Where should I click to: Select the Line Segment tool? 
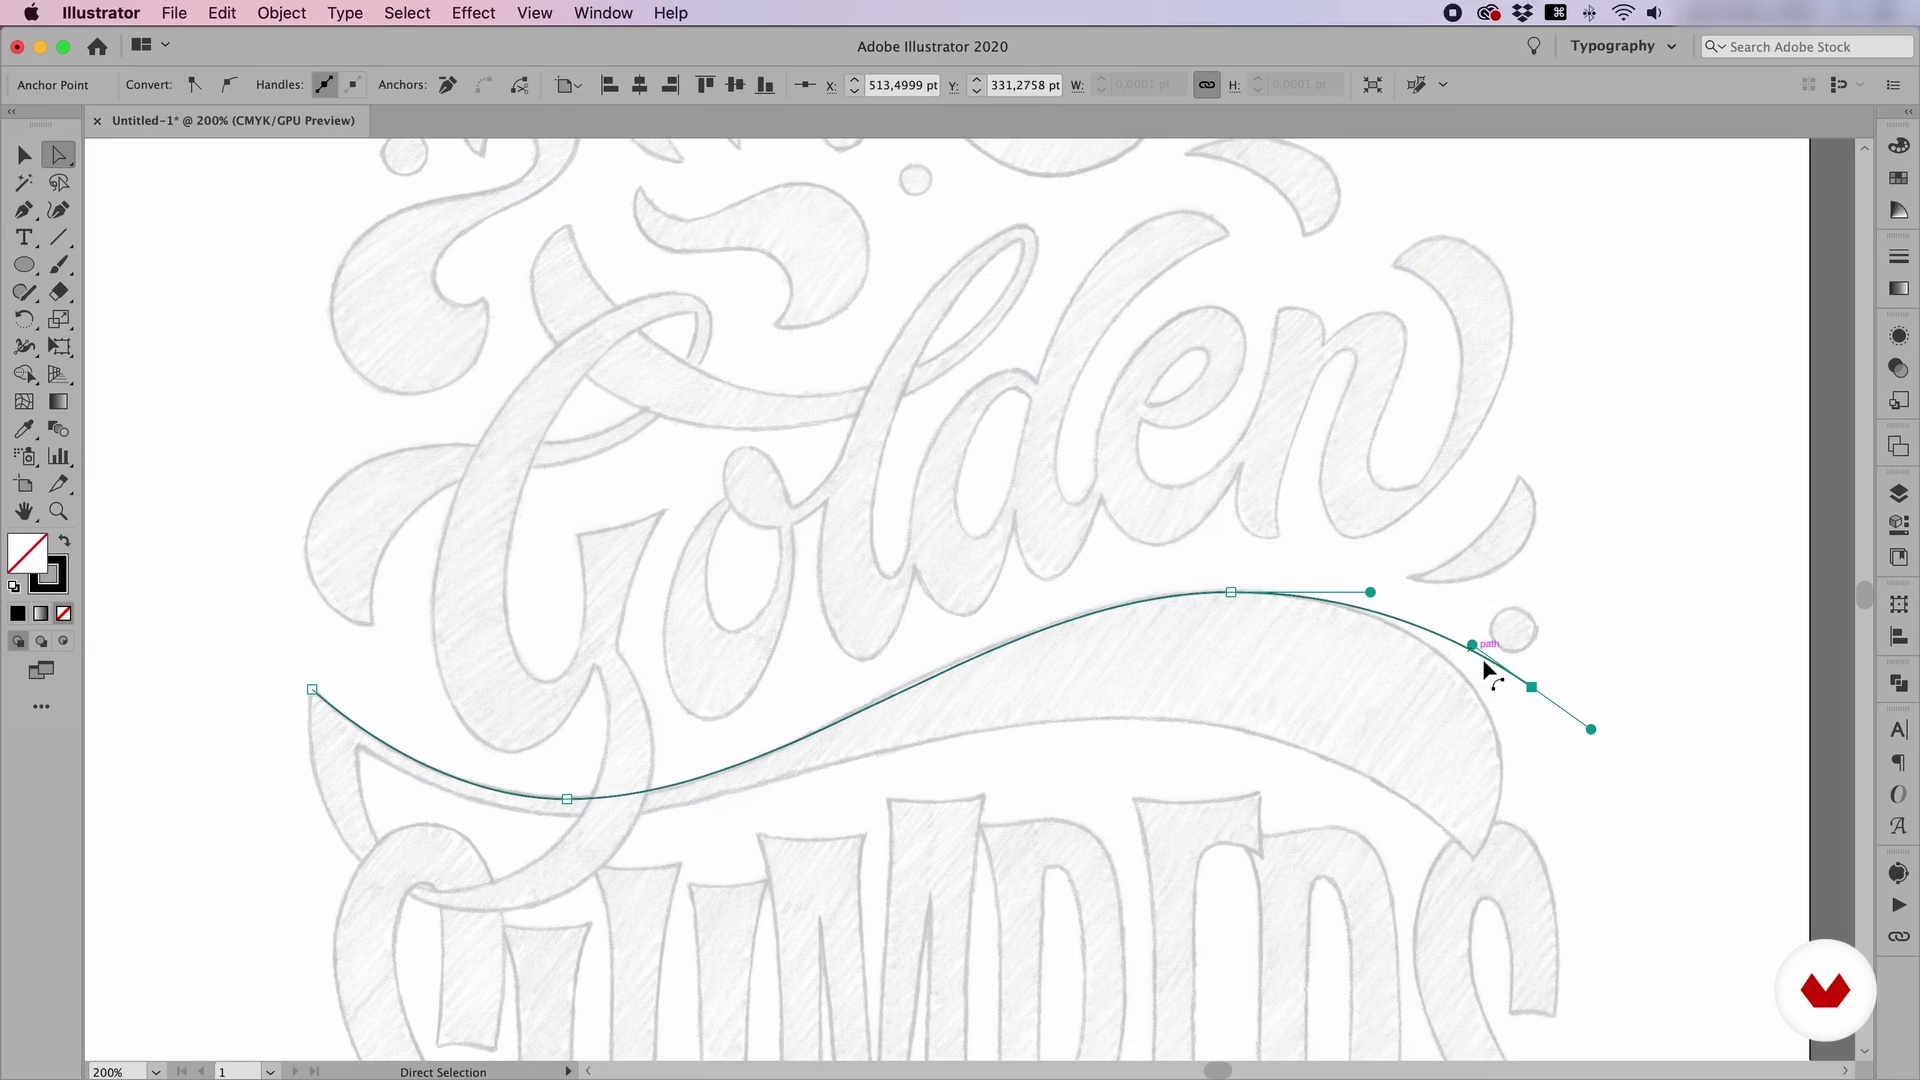point(58,238)
